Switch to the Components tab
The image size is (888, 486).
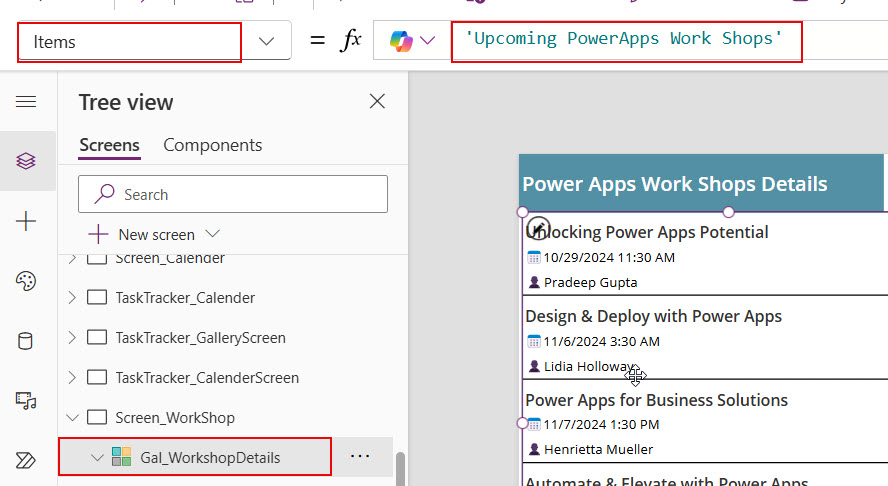click(212, 145)
